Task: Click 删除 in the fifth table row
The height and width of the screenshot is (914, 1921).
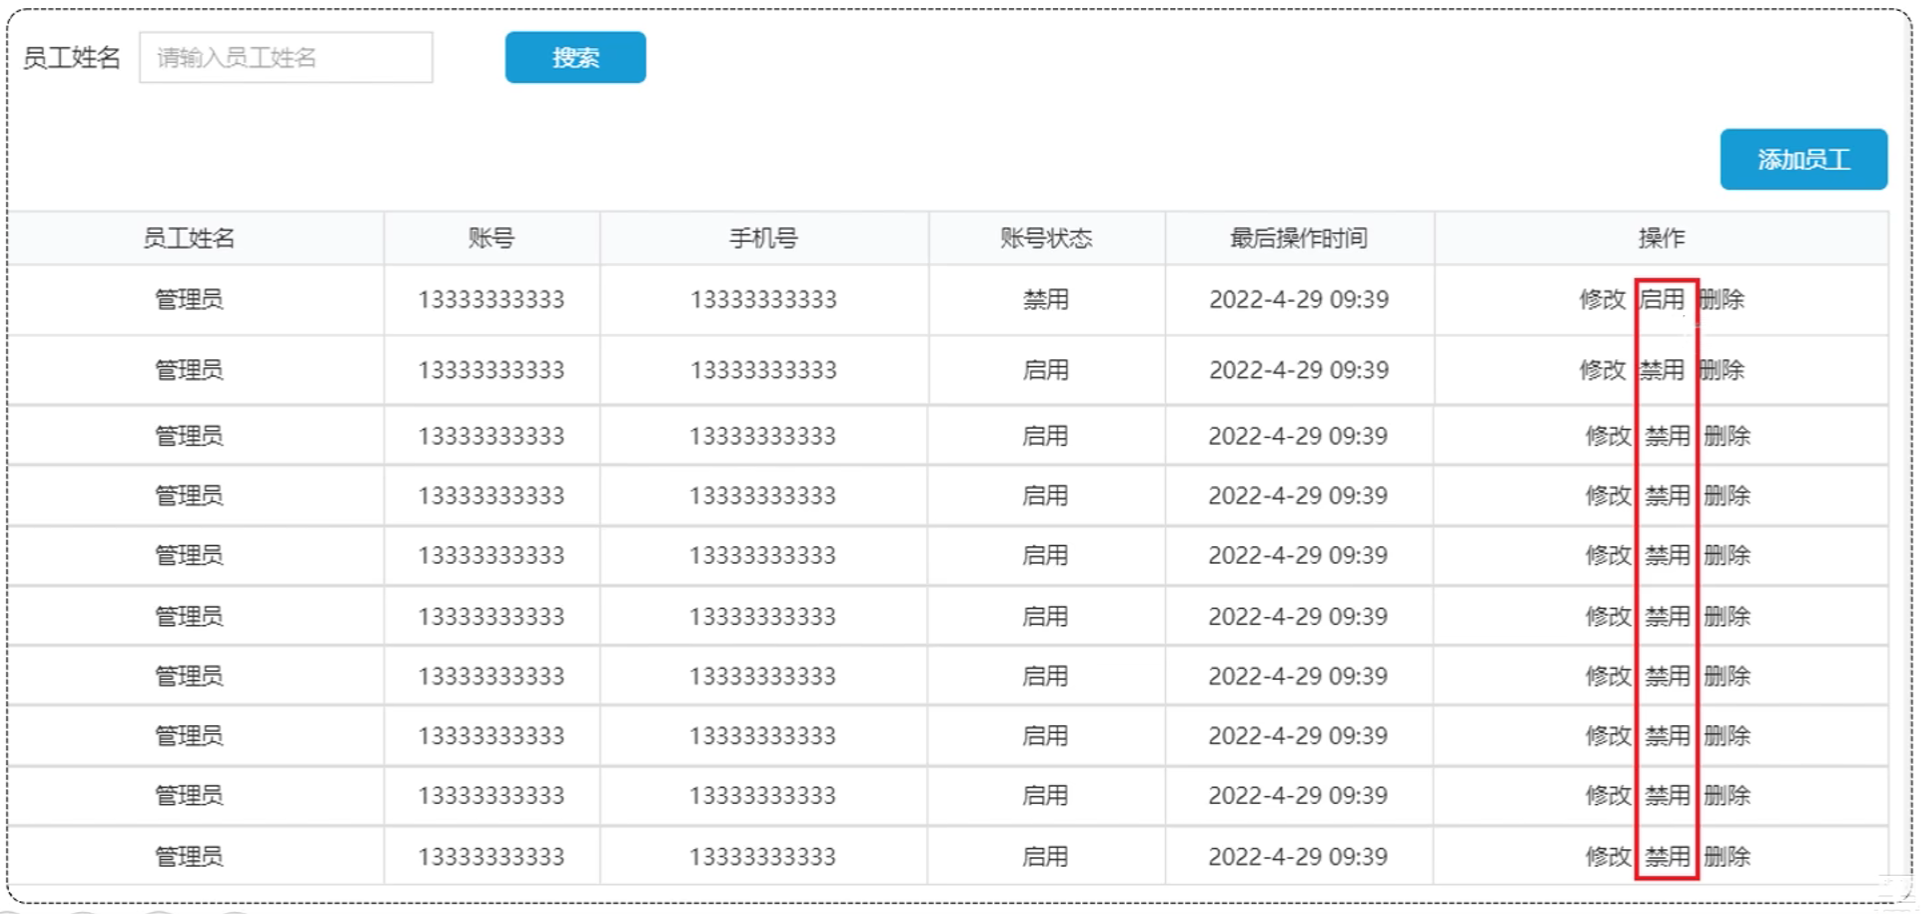Action: click(1727, 556)
